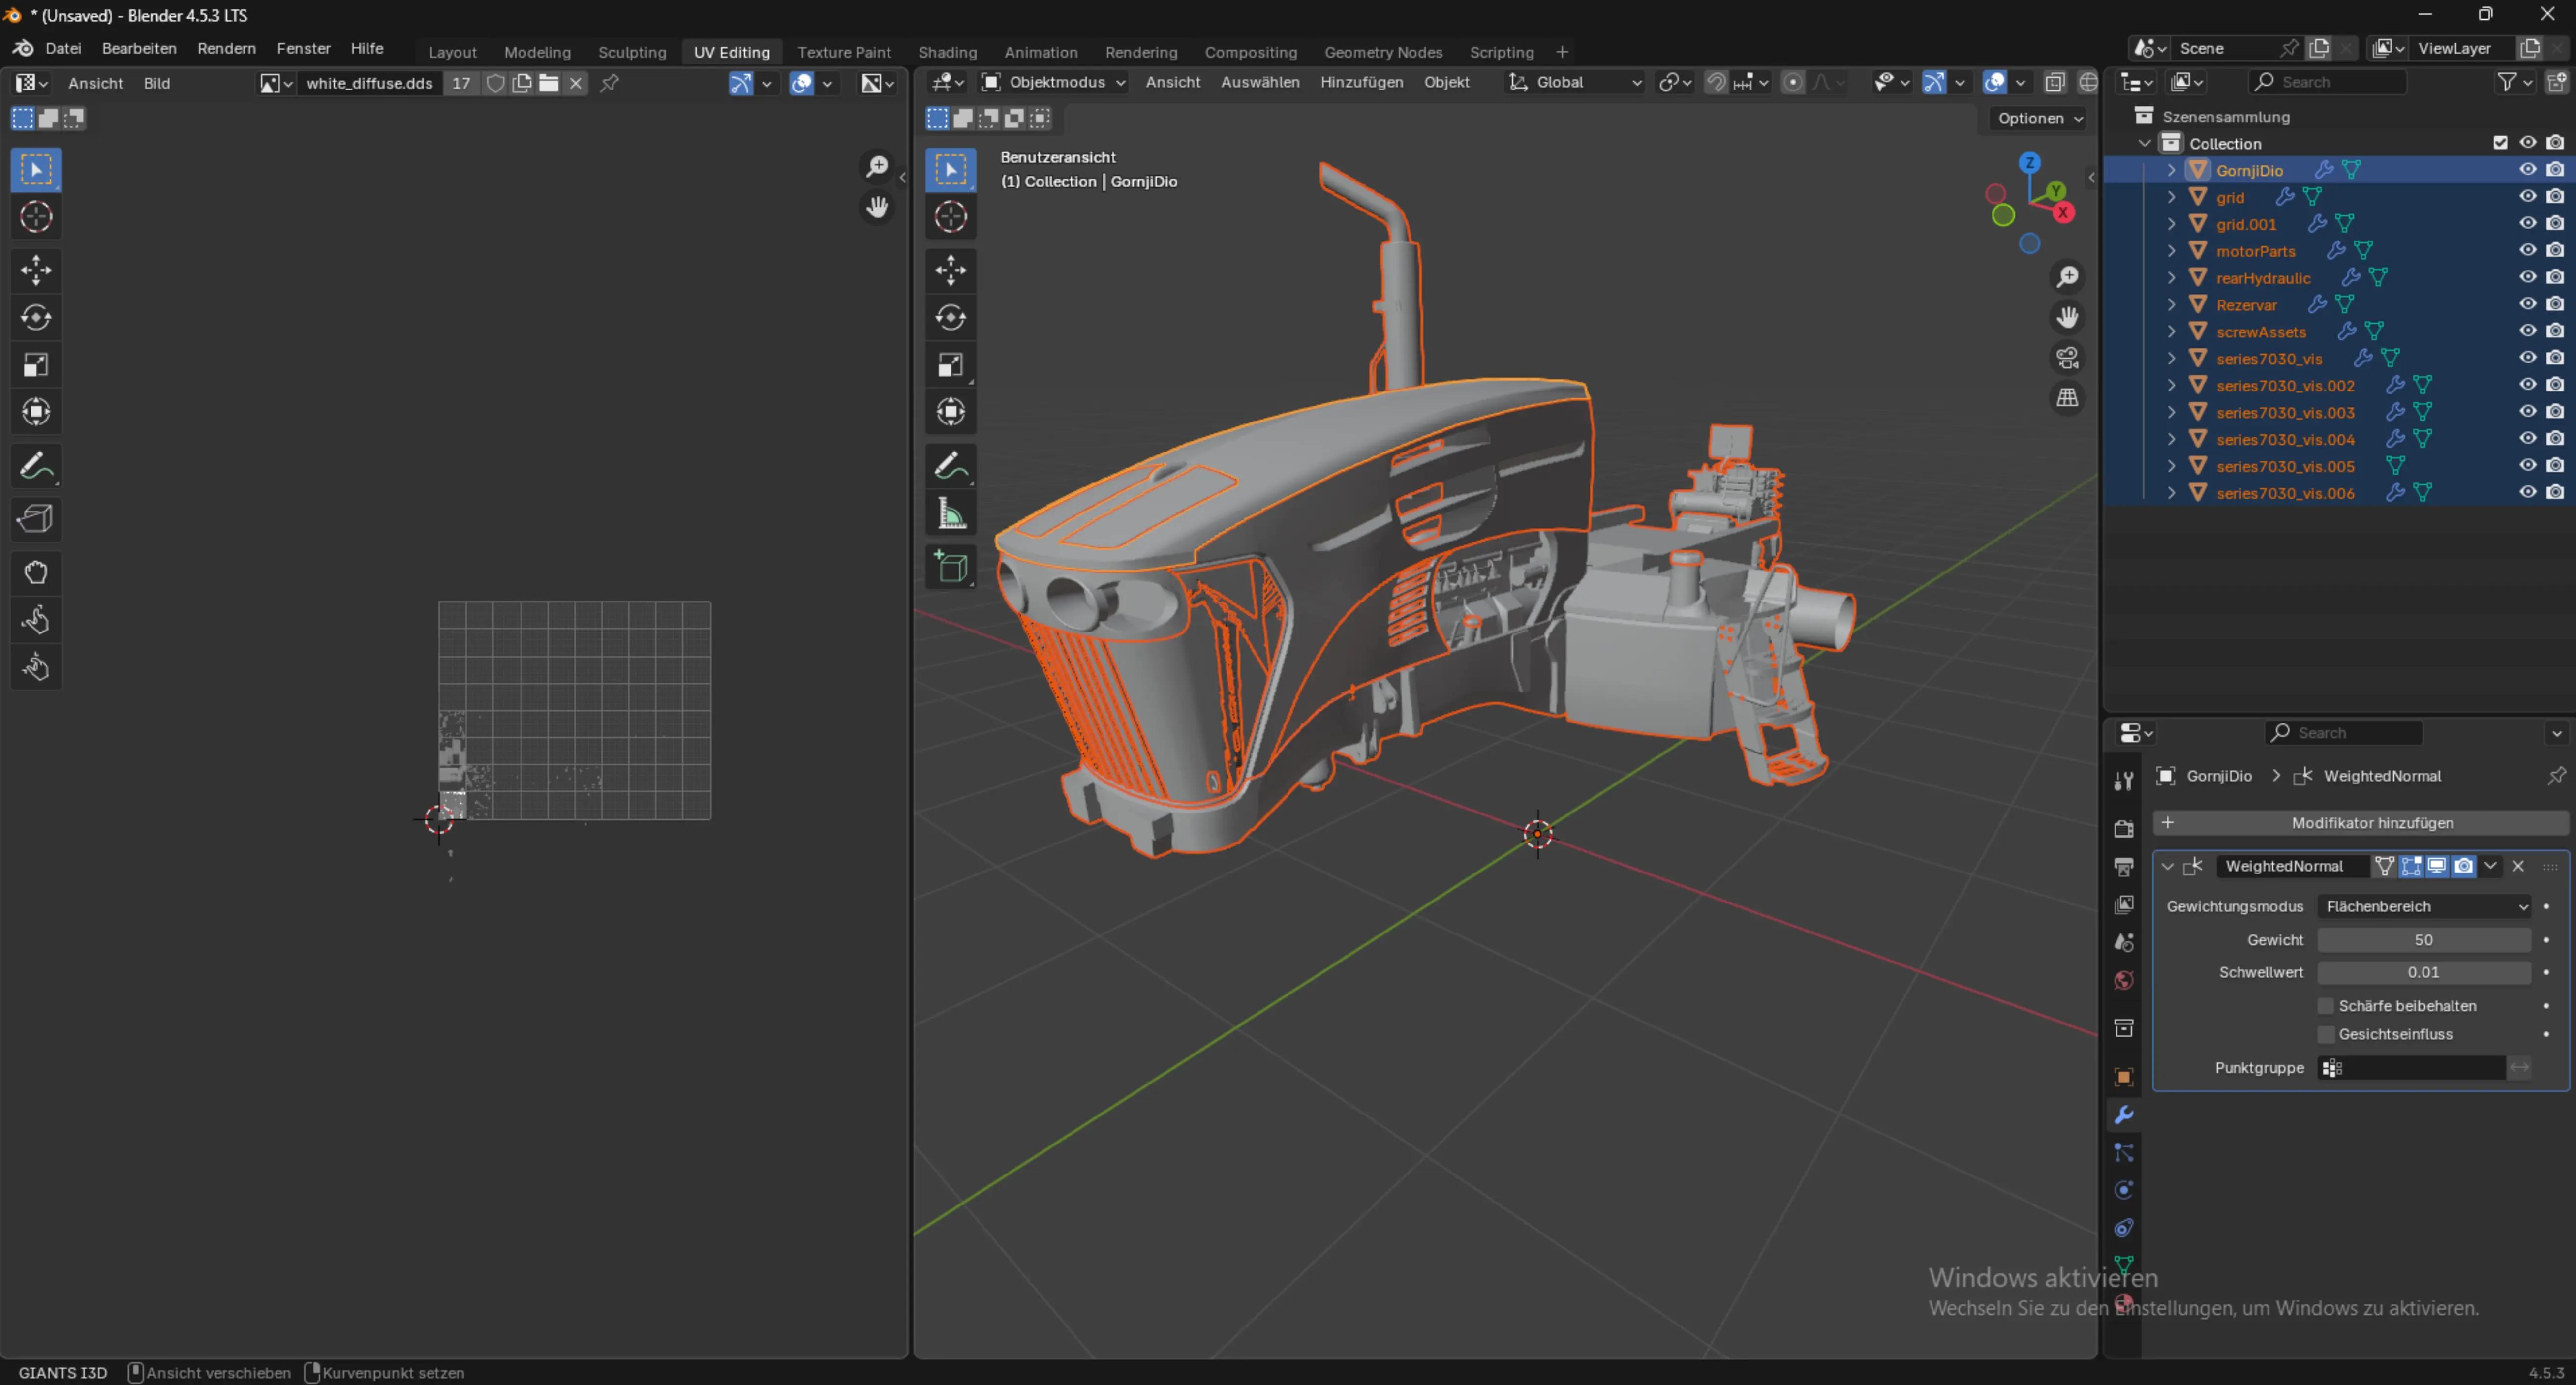Viewport: 2576px width, 1385px height.
Task: Select the Annotate tool in the 3D viewport toolbar
Action: click(950, 466)
